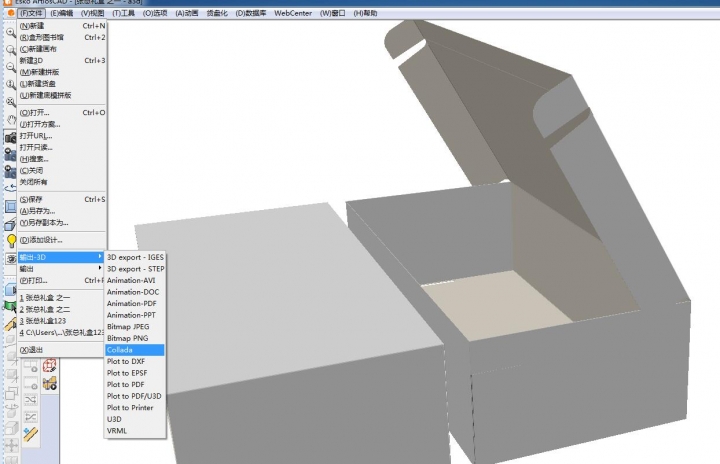
Task: Choose Plot to PDF/U3D option
Action: pos(134,396)
